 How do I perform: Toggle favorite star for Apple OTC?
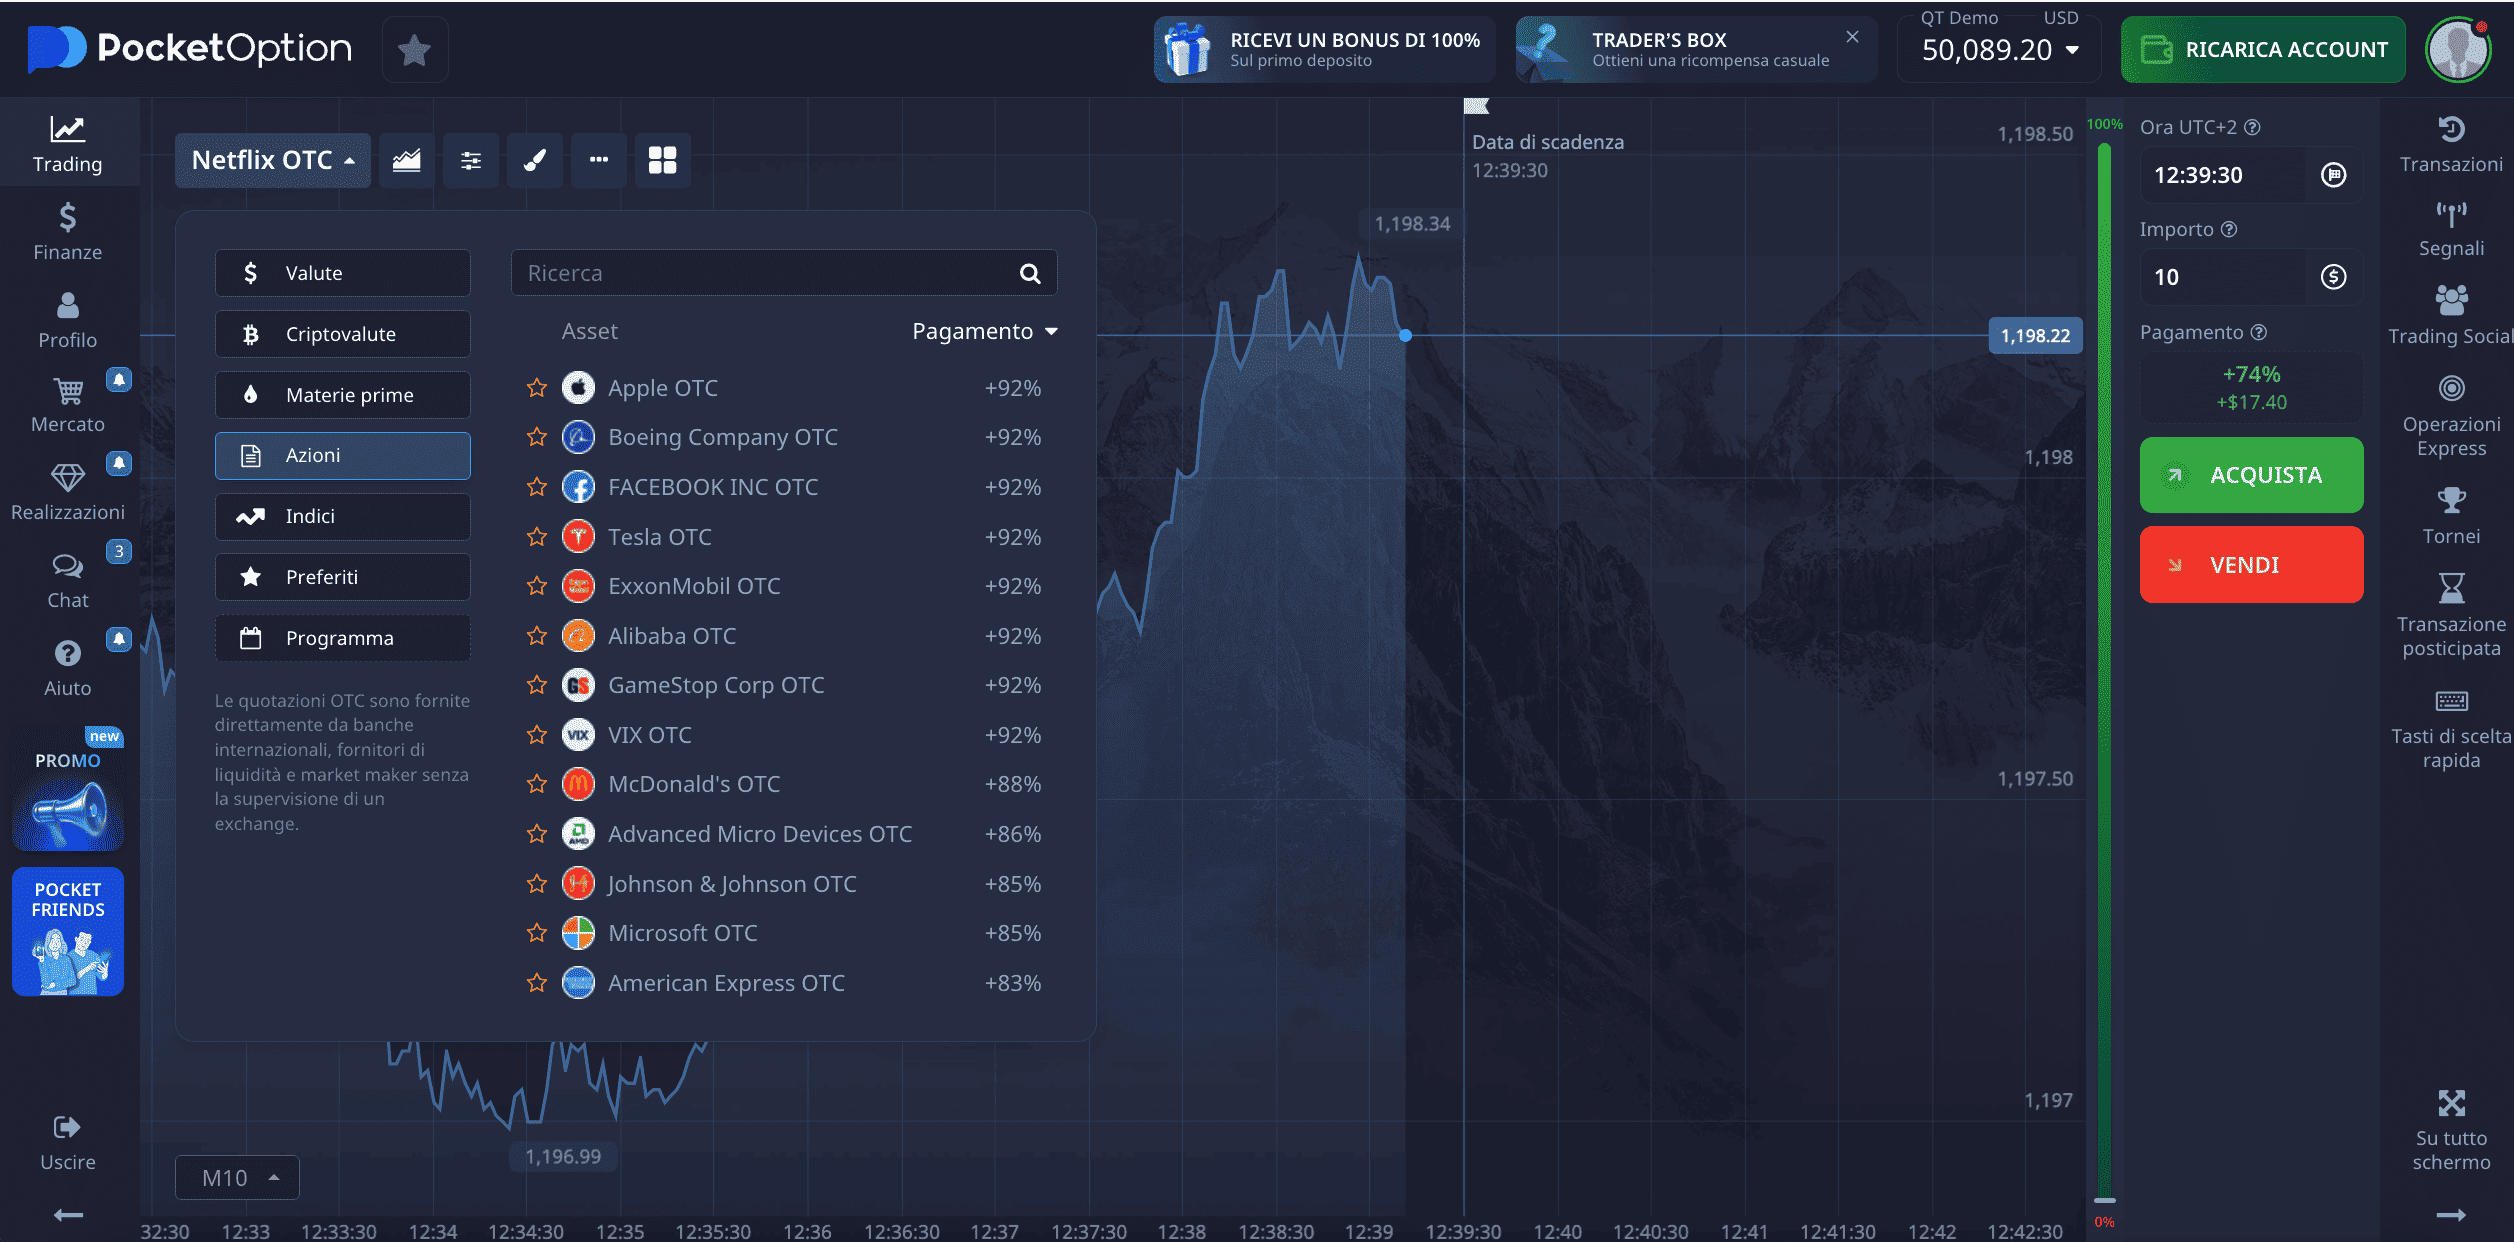(537, 388)
